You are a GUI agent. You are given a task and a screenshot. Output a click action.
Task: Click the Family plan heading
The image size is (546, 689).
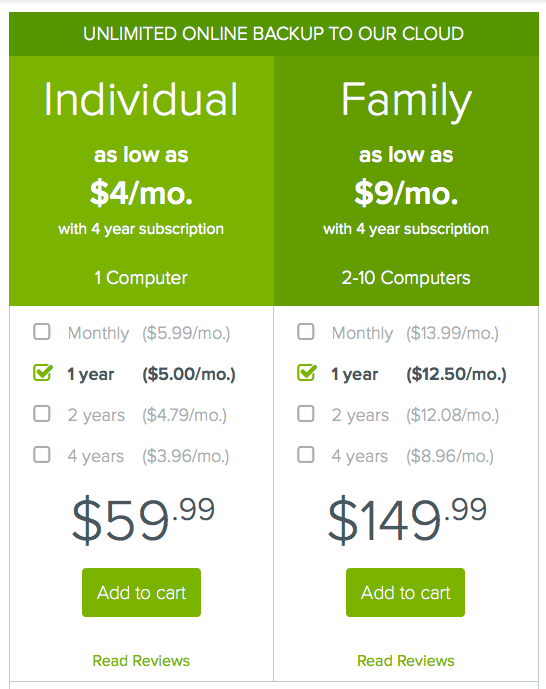406,102
